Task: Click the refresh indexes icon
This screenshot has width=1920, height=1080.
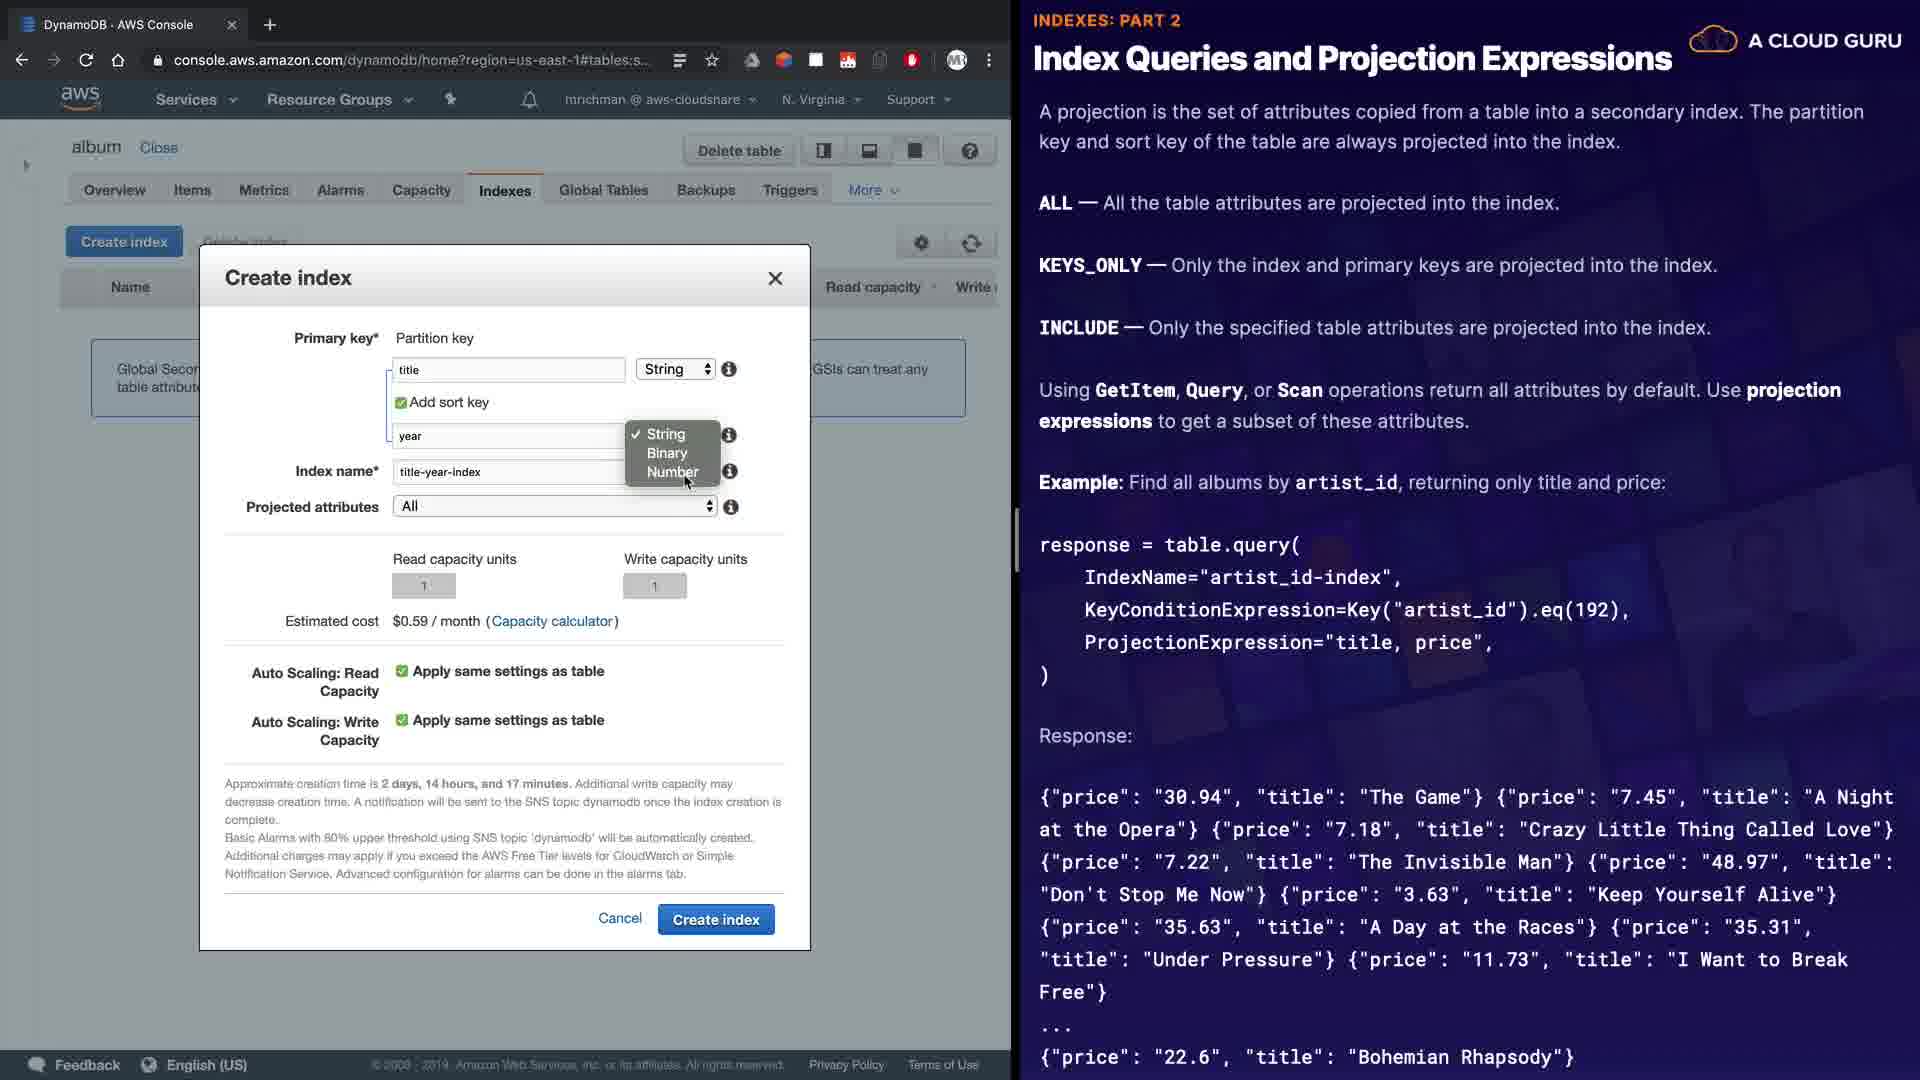Action: [x=971, y=242]
